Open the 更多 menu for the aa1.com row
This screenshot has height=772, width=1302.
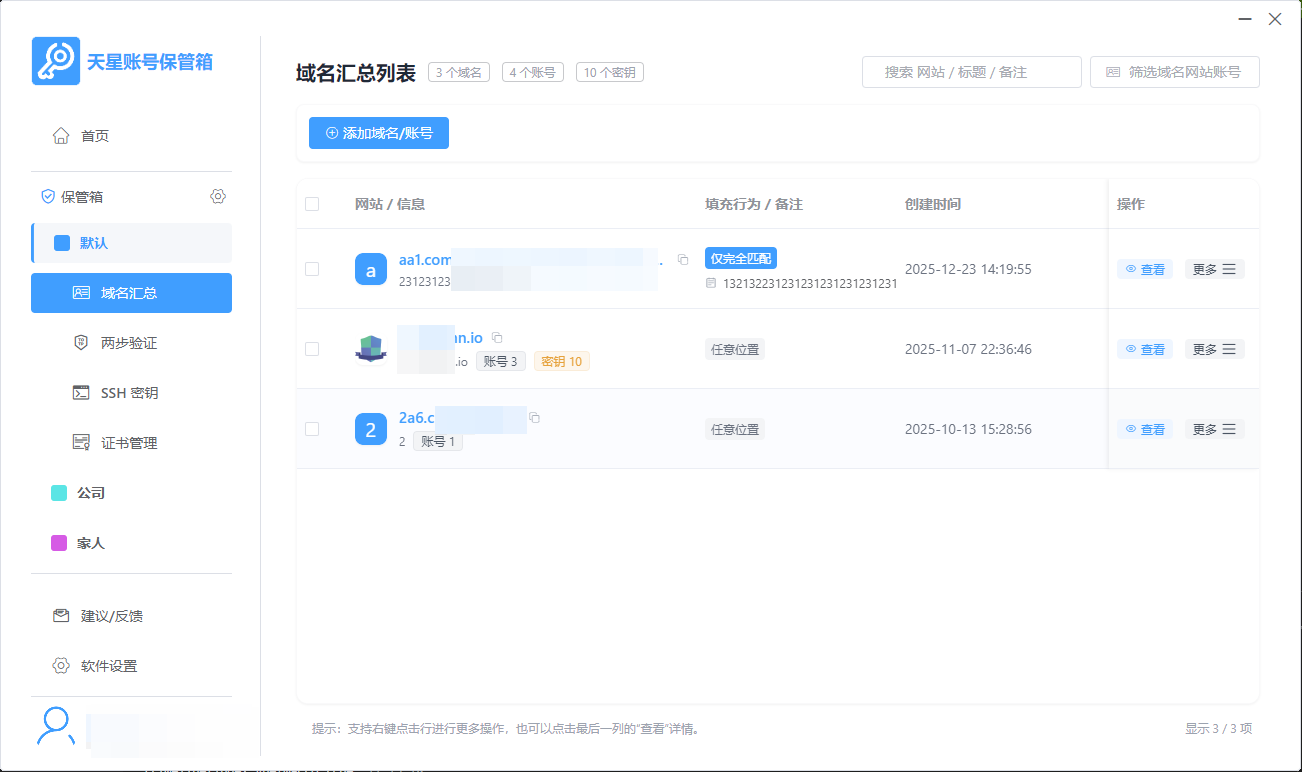pyautogui.click(x=1214, y=268)
